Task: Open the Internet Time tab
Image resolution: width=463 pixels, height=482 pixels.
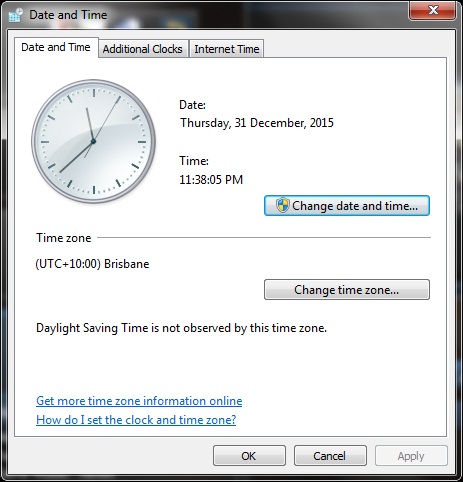Action: point(227,49)
